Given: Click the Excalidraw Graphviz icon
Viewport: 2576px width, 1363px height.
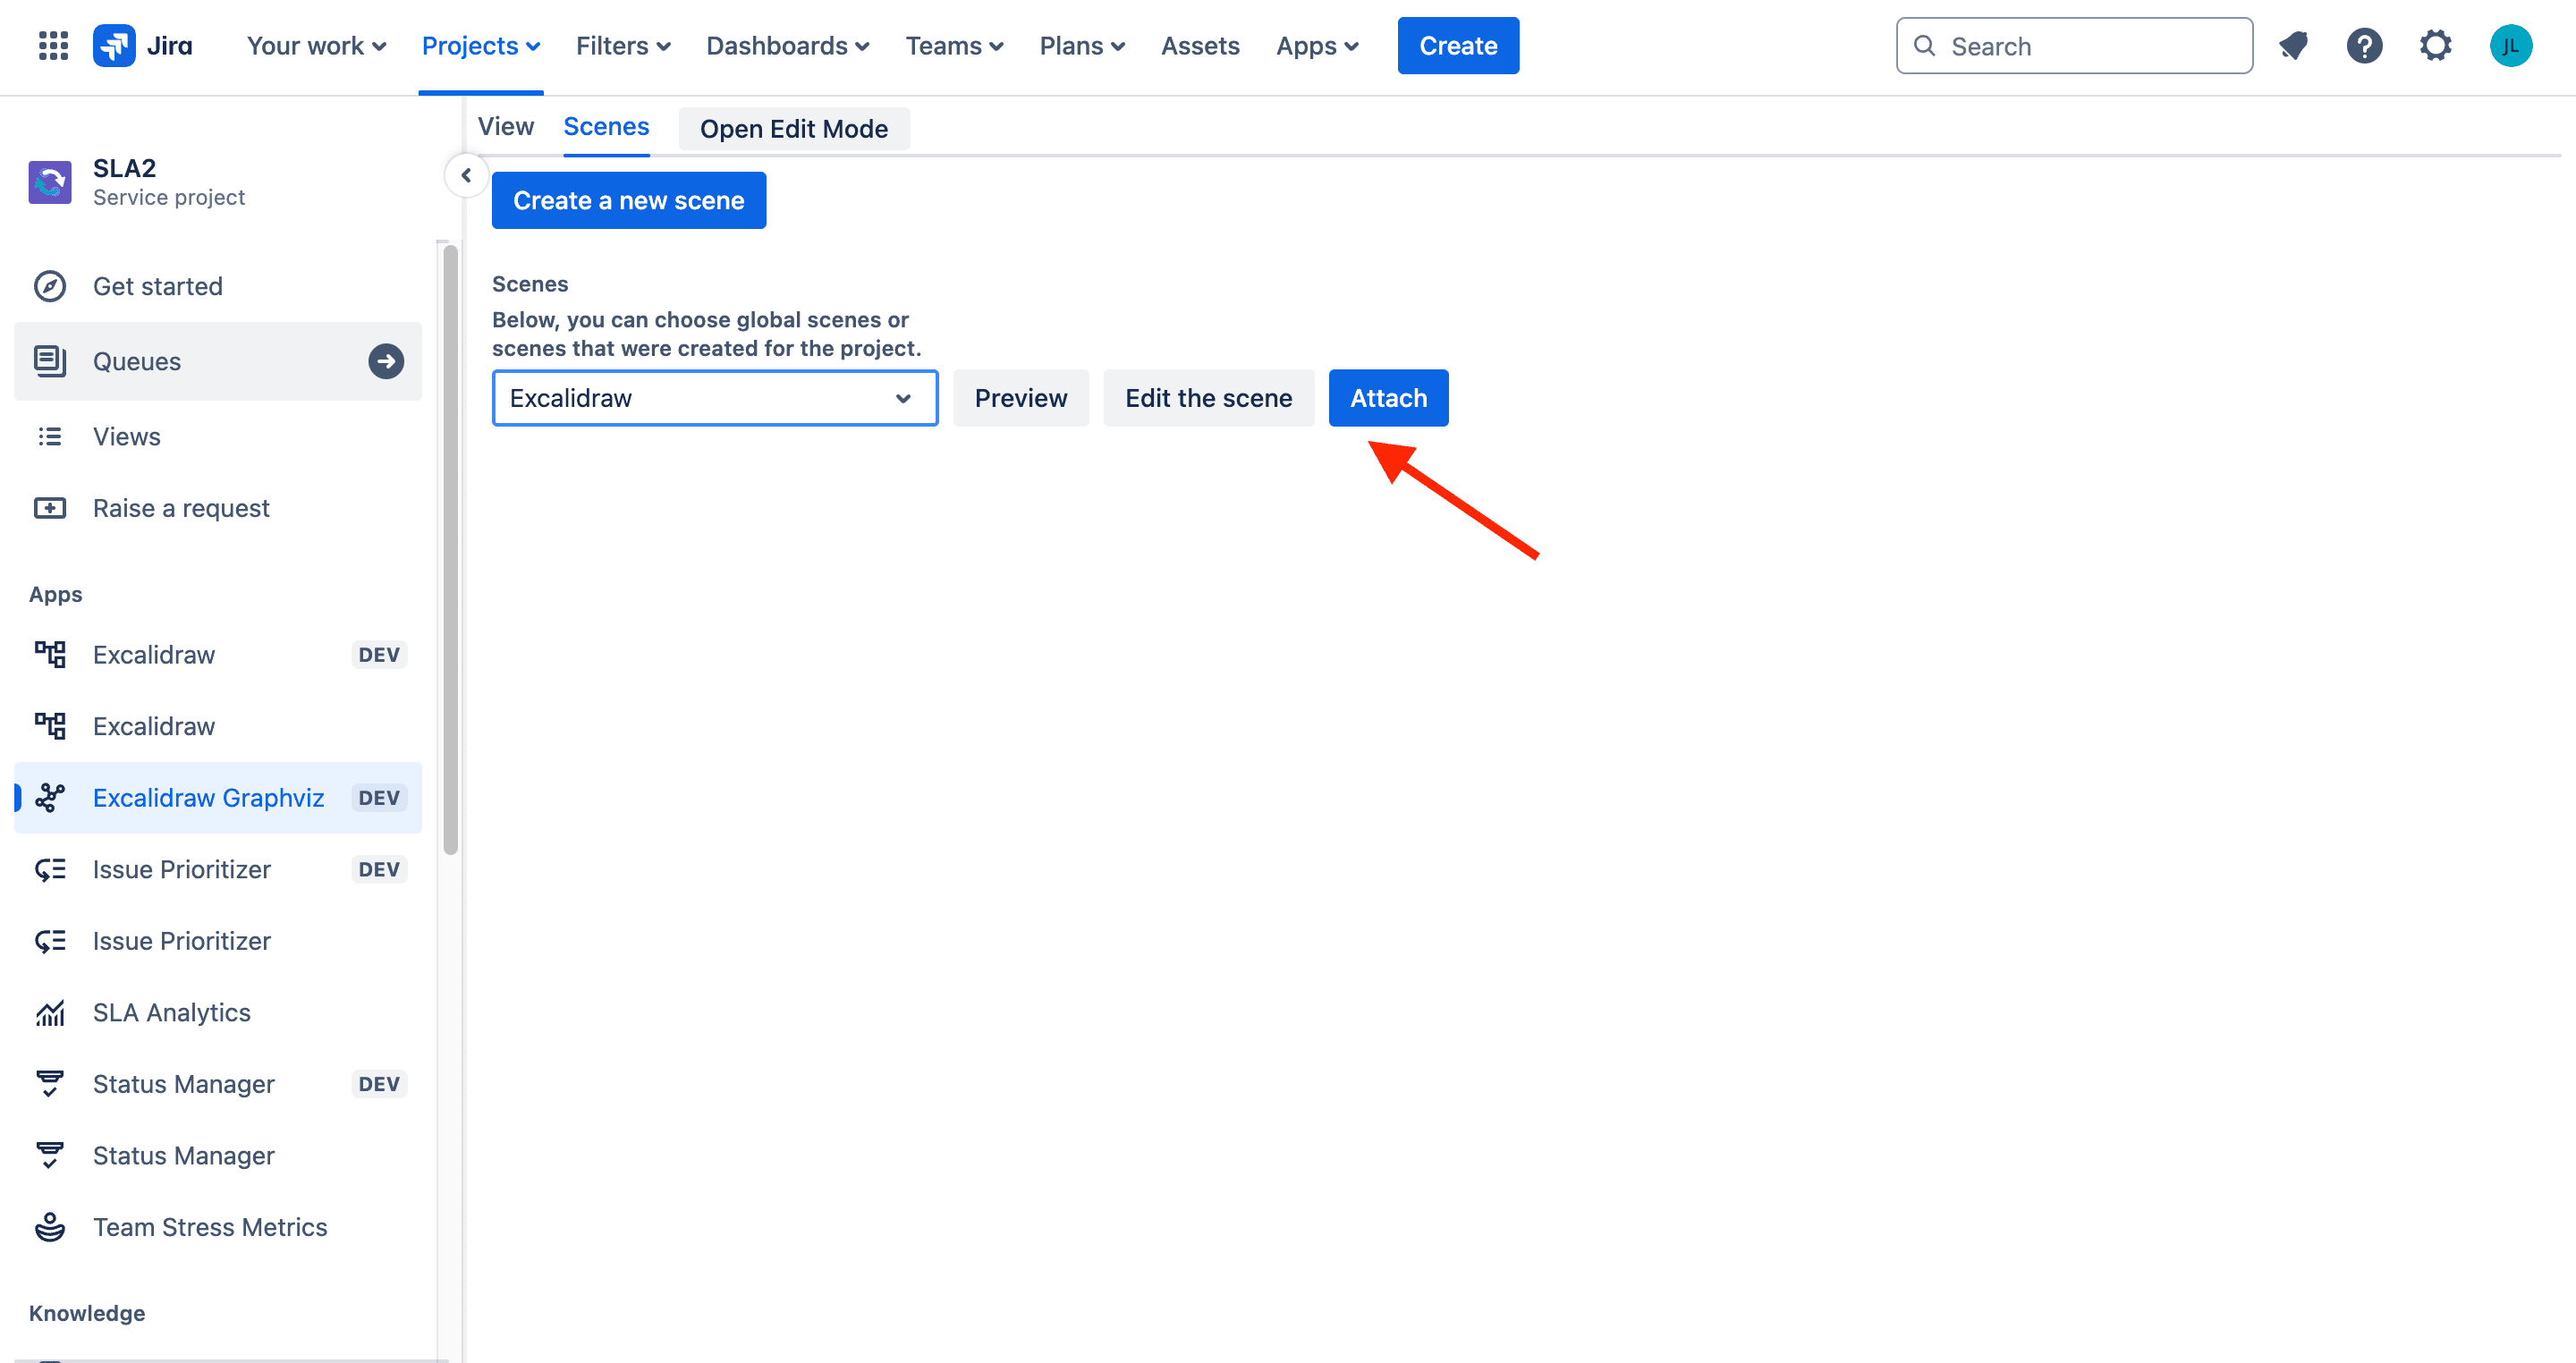Looking at the screenshot, I should point(50,798).
